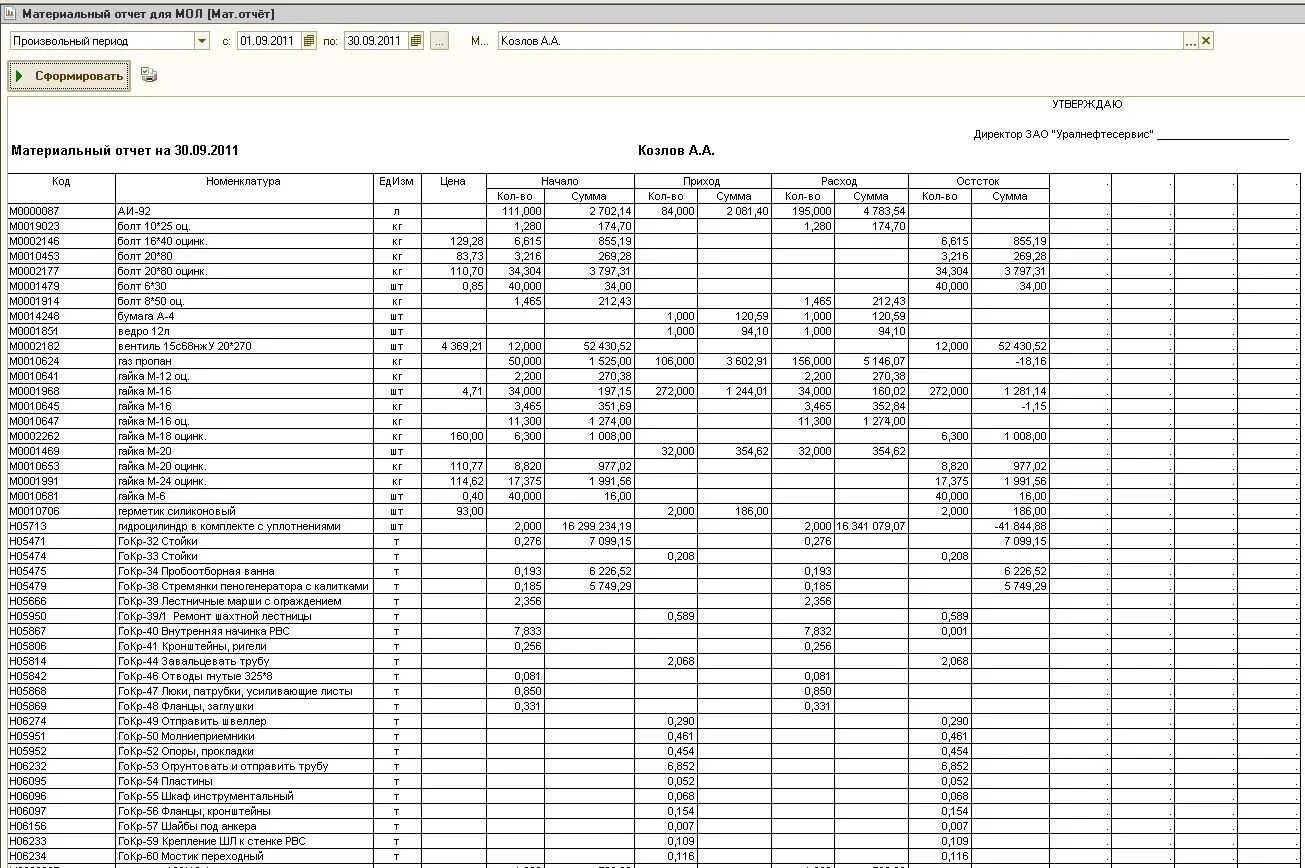
Task: Click the Произвольный период combo box text
Action: (102, 41)
